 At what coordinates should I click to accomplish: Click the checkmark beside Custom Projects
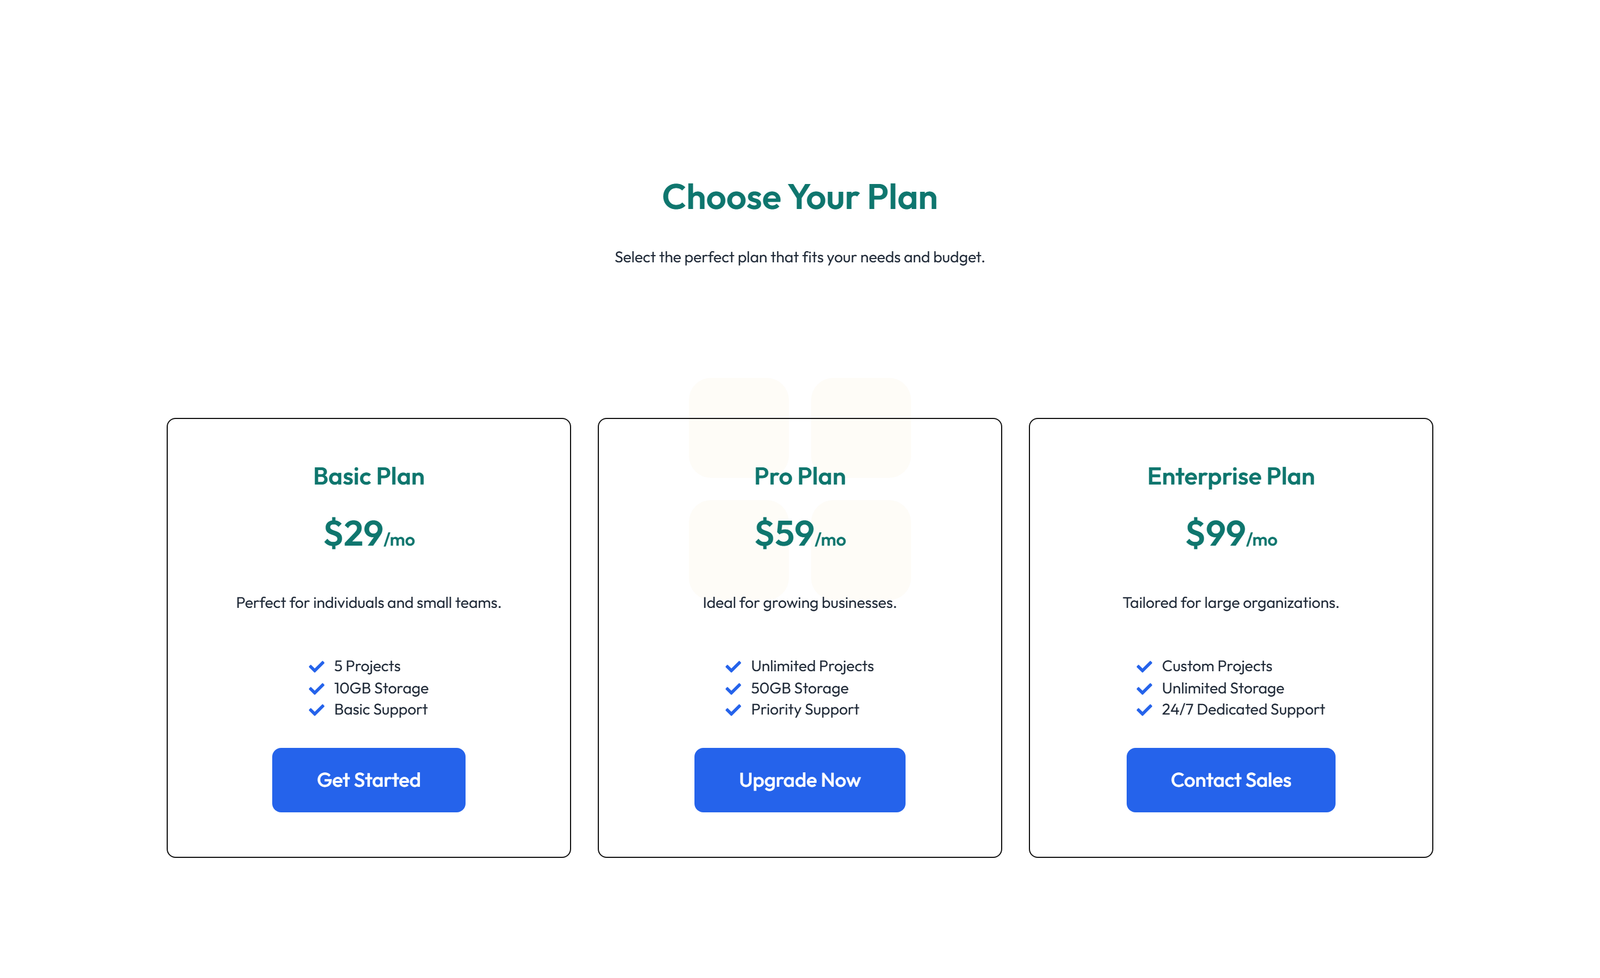click(1144, 666)
